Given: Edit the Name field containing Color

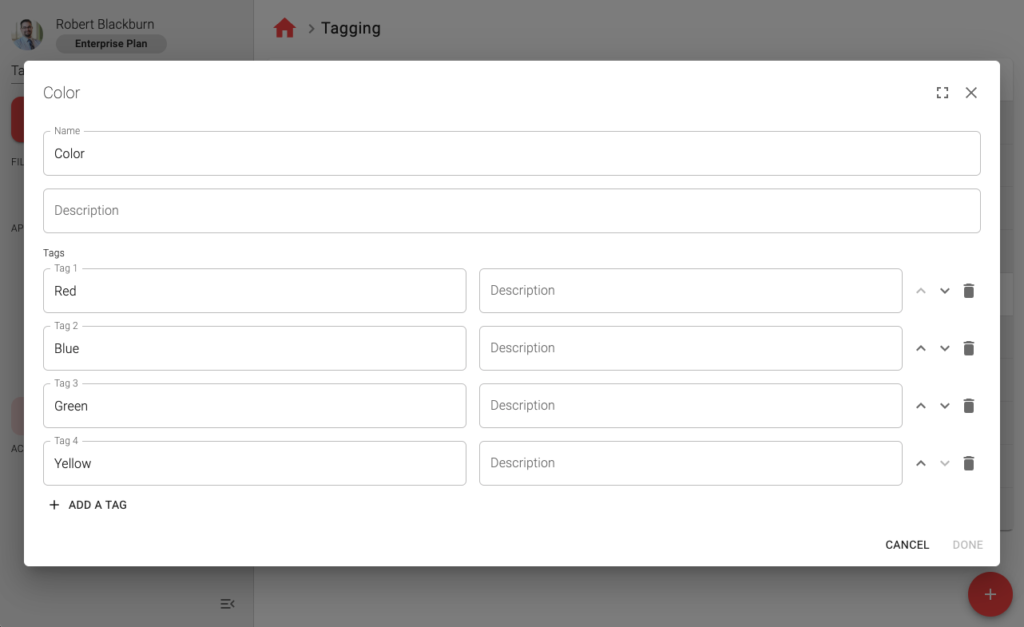Looking at the screenshot, I should click(511, 154).
